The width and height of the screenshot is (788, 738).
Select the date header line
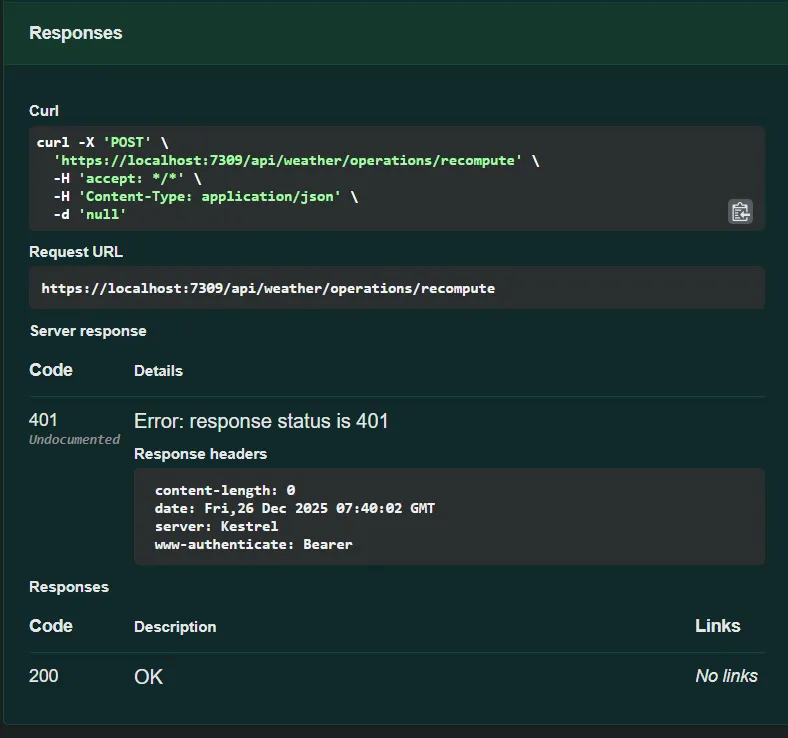click(294, 508)
